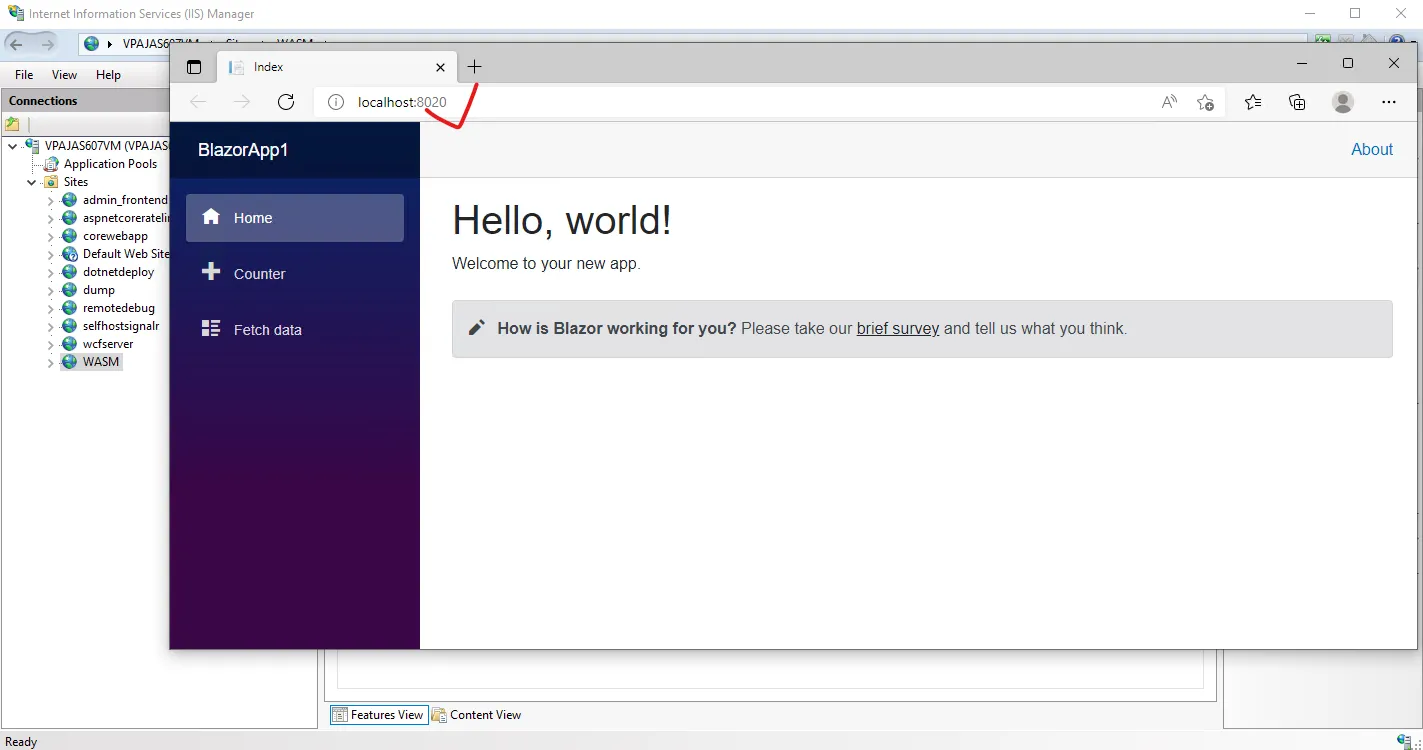Click the BlazorApp1 brand title
The image size is (1423, 750).
tap(243, 150)
